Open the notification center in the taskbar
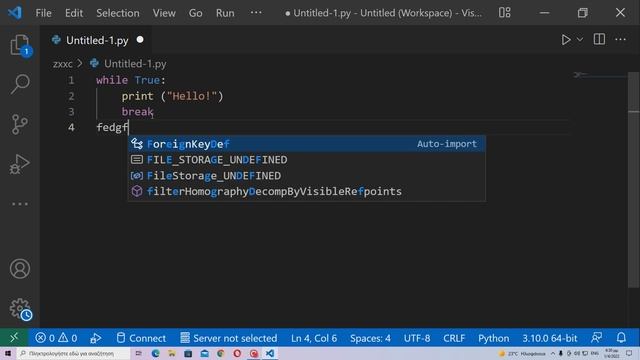The width and height of the screenshot is (640, 360). click(x=629, y=353)
